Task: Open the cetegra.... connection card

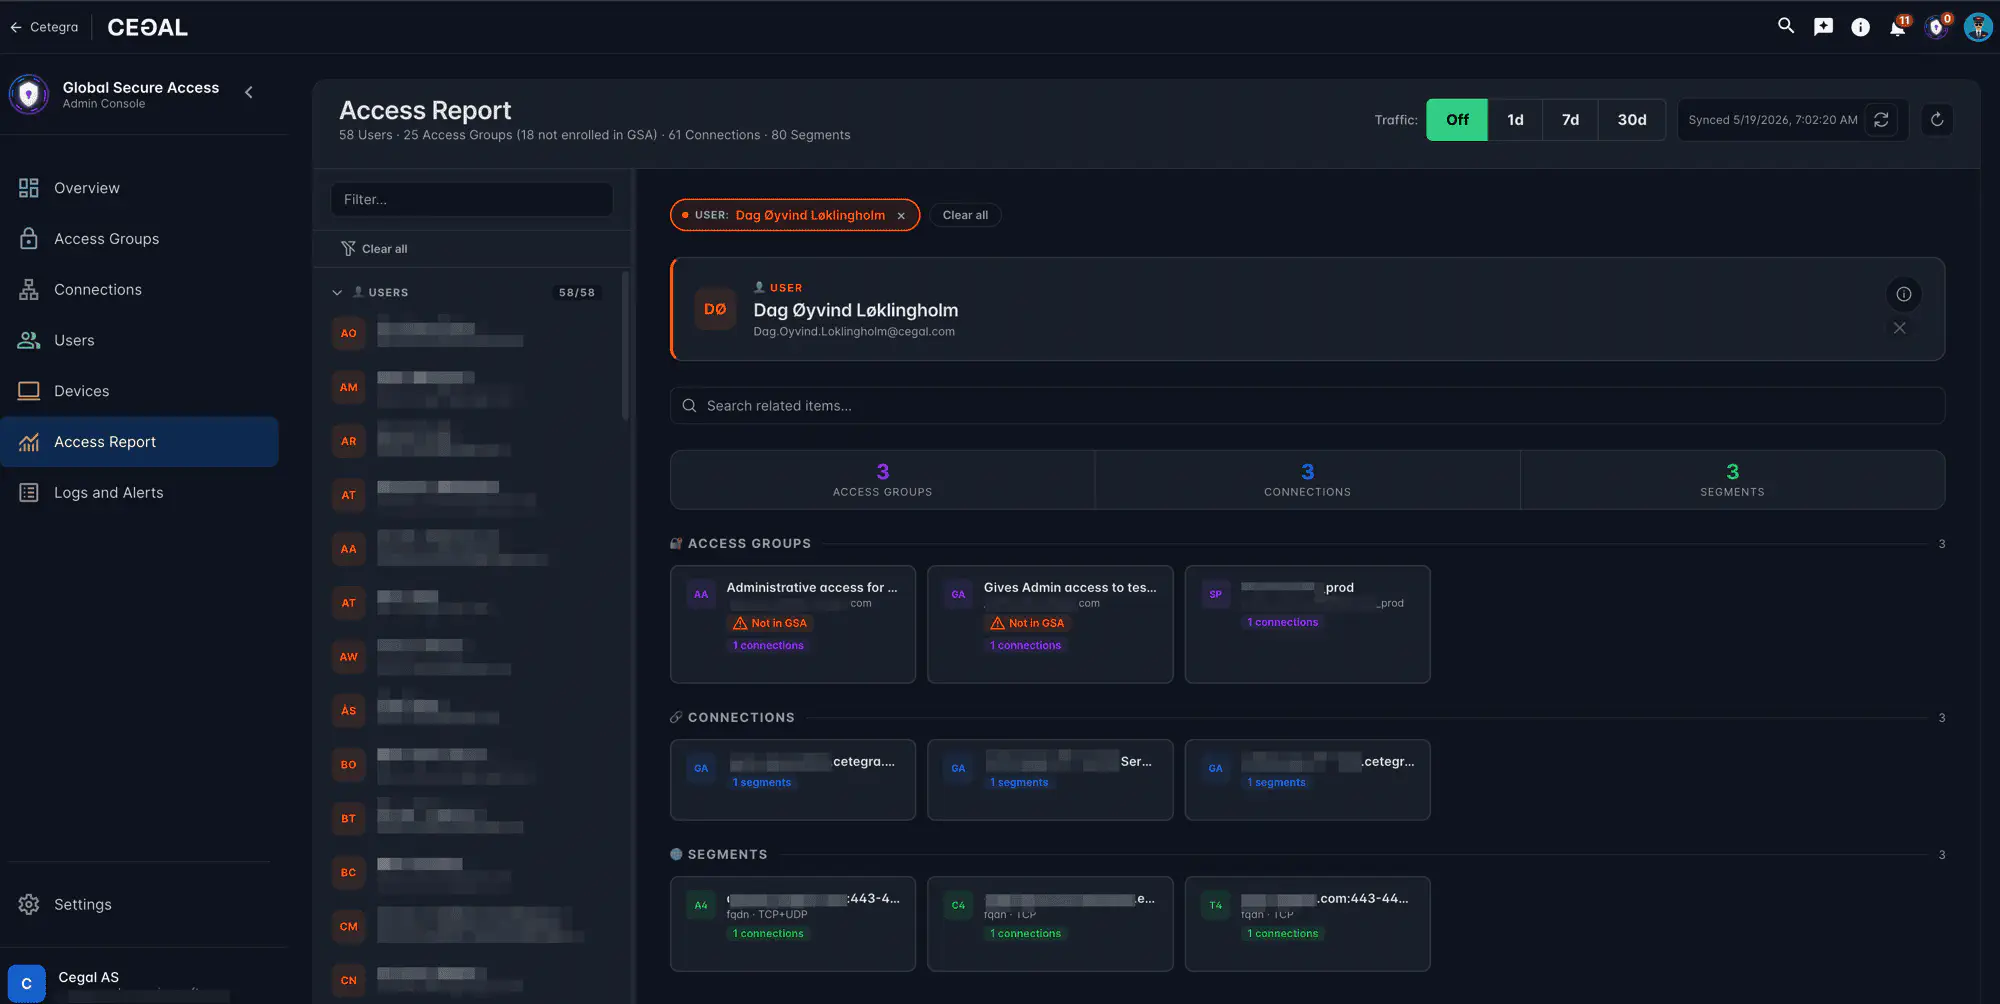Action: [x=793, y=780]
